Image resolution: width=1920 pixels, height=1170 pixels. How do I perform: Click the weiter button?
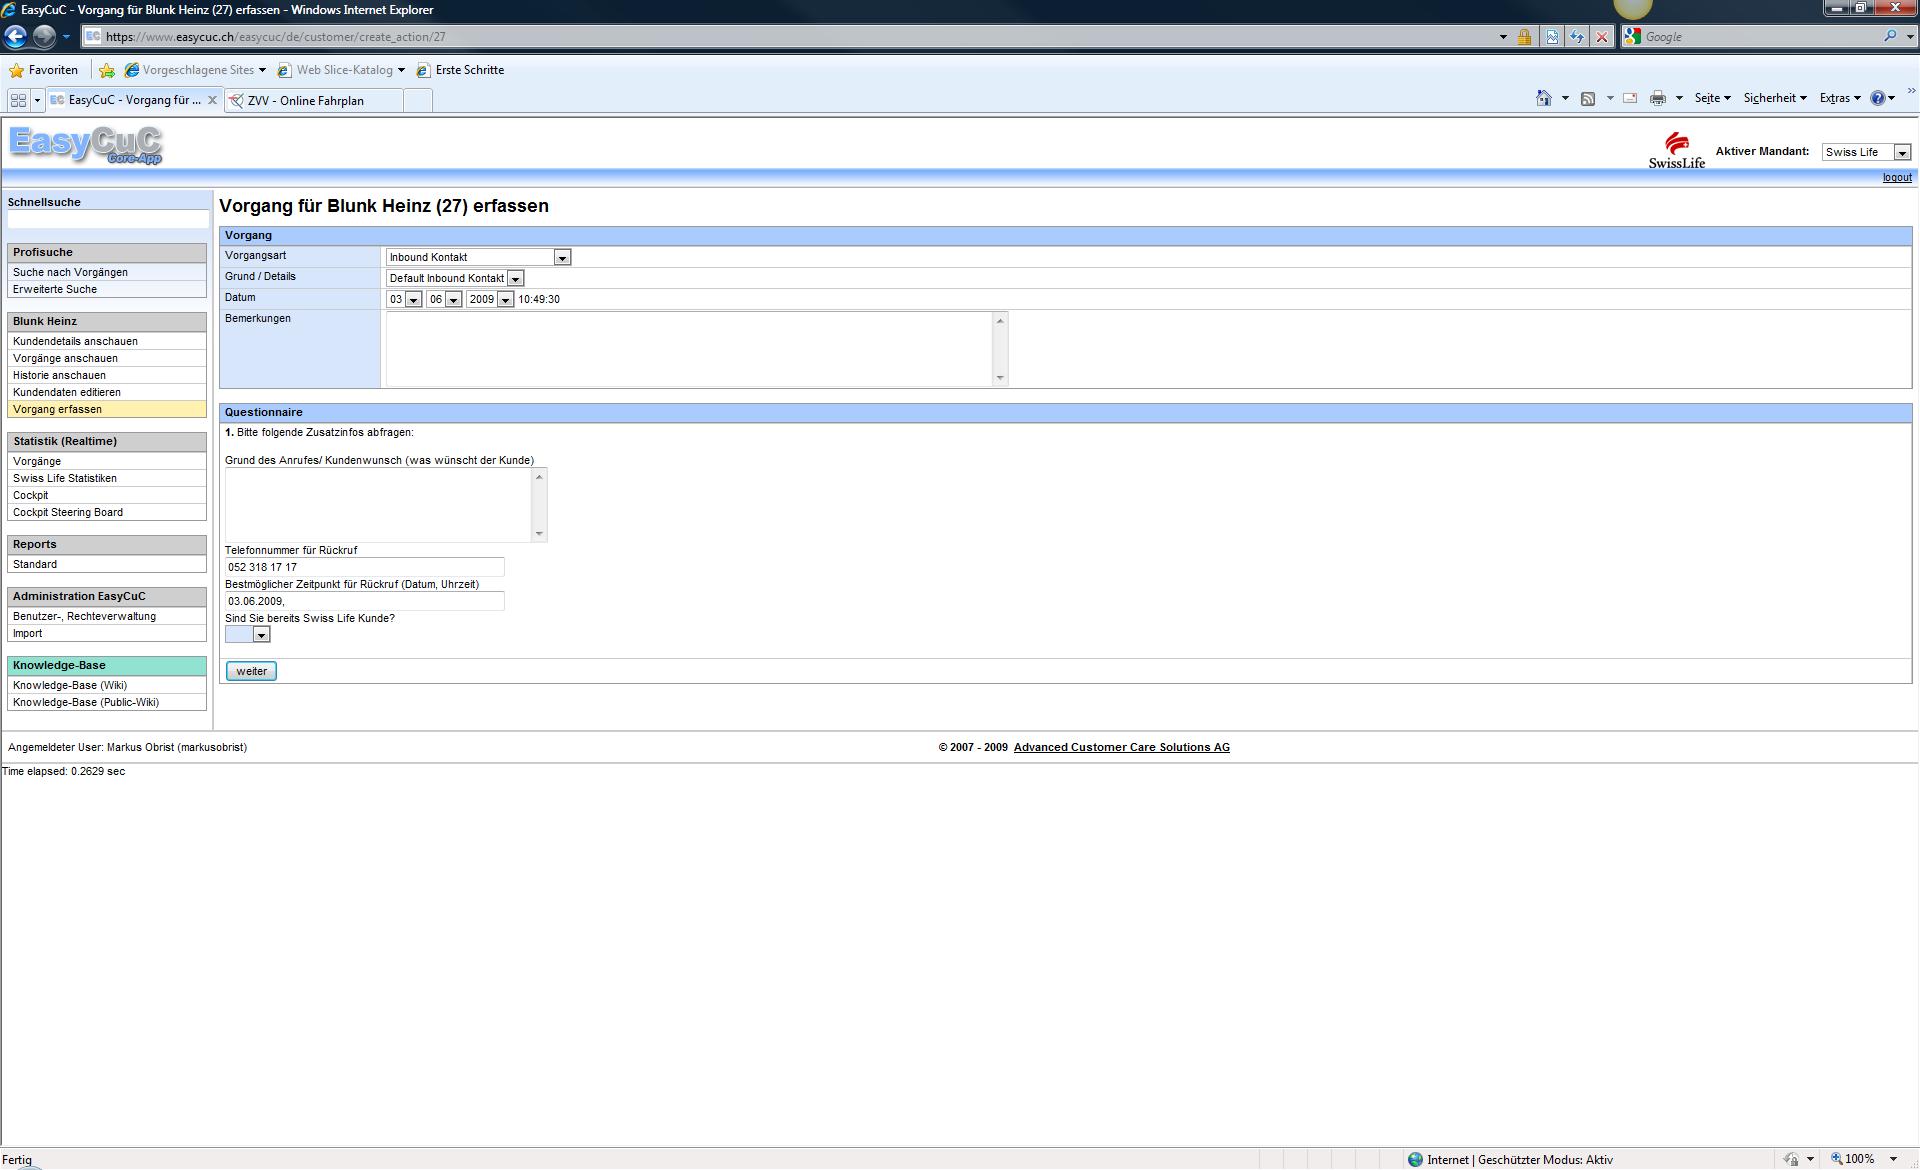click(251, 672)
